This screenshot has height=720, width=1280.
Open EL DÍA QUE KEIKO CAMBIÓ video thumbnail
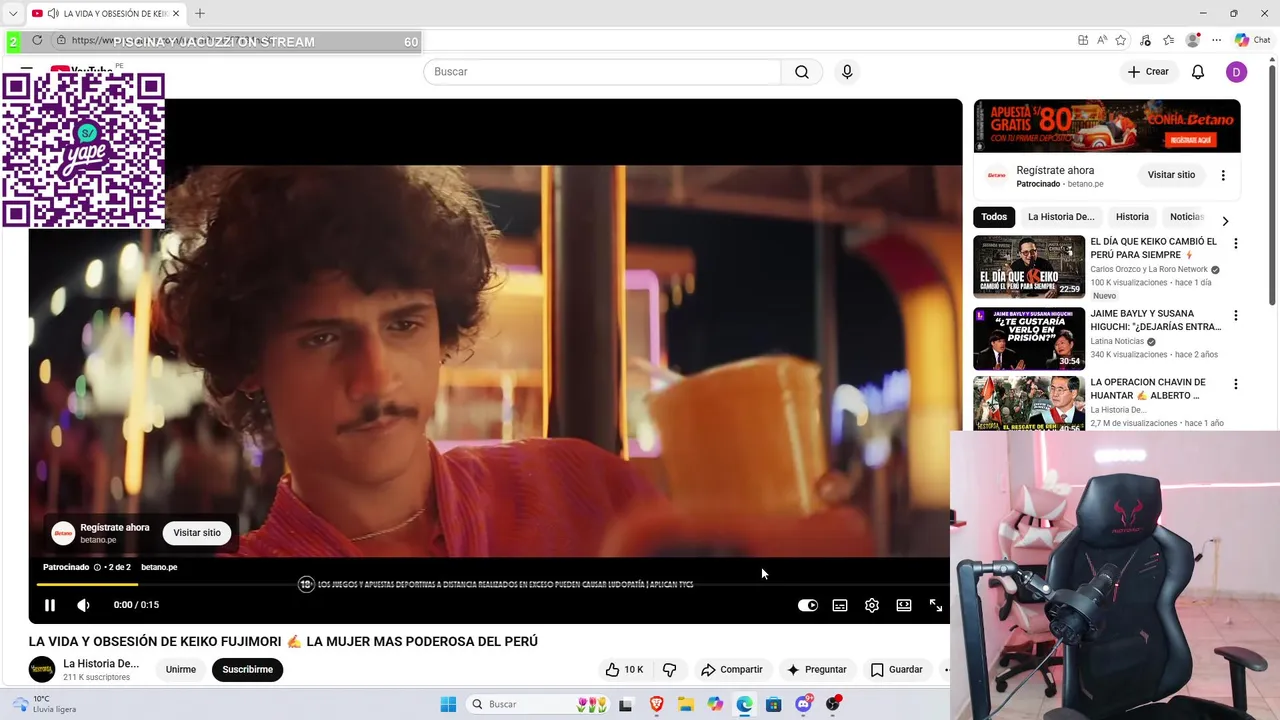pyautogui.click(x=1029, y=267)
